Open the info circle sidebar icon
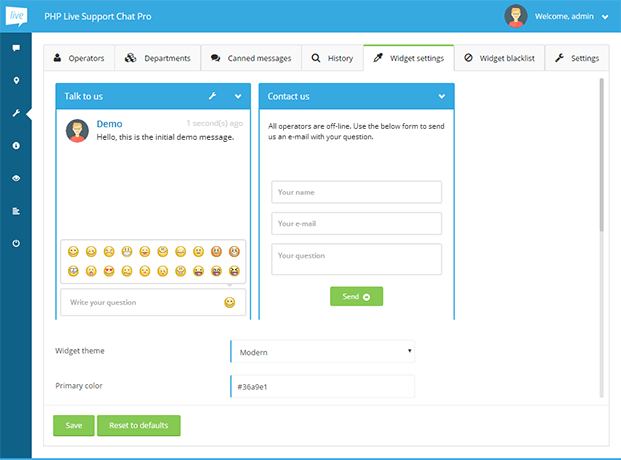This screenshot has height=460, width=621. click(16, 146)
